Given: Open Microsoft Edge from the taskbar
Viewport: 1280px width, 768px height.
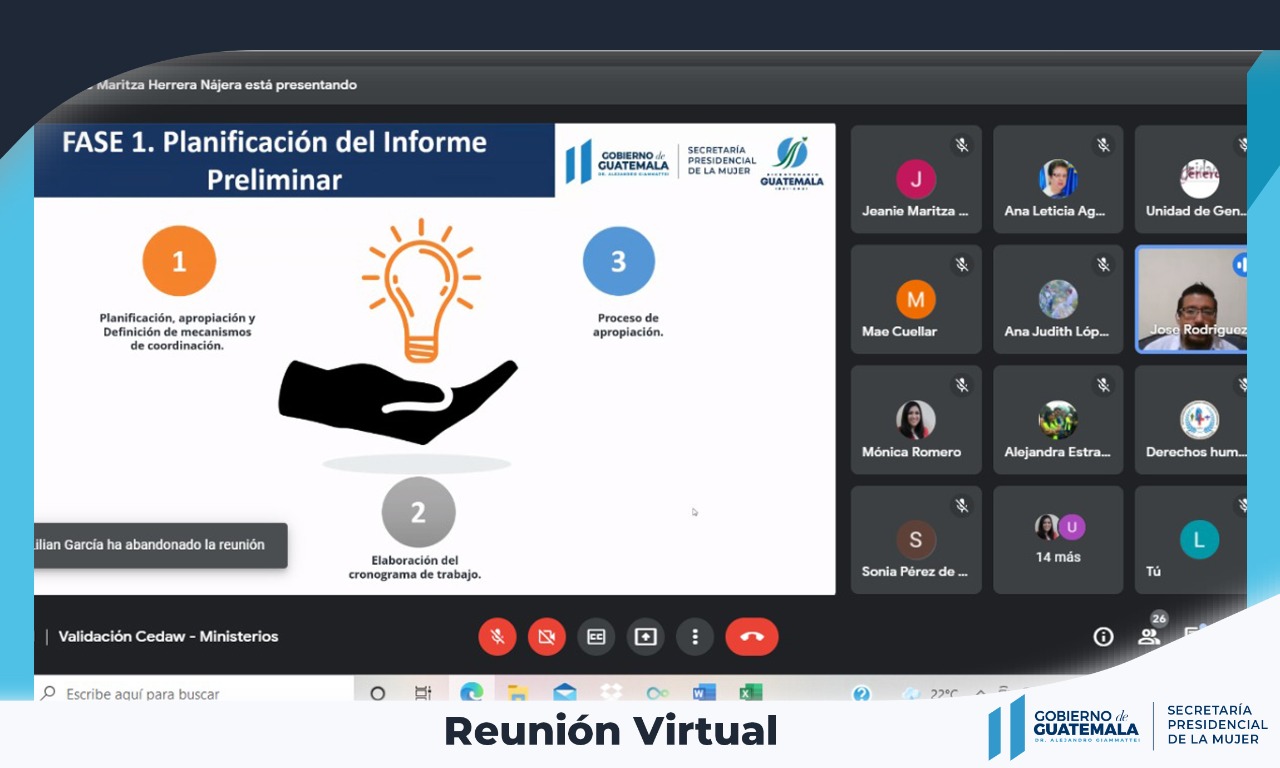Looking at the screenshot, I should coord(471,692).
